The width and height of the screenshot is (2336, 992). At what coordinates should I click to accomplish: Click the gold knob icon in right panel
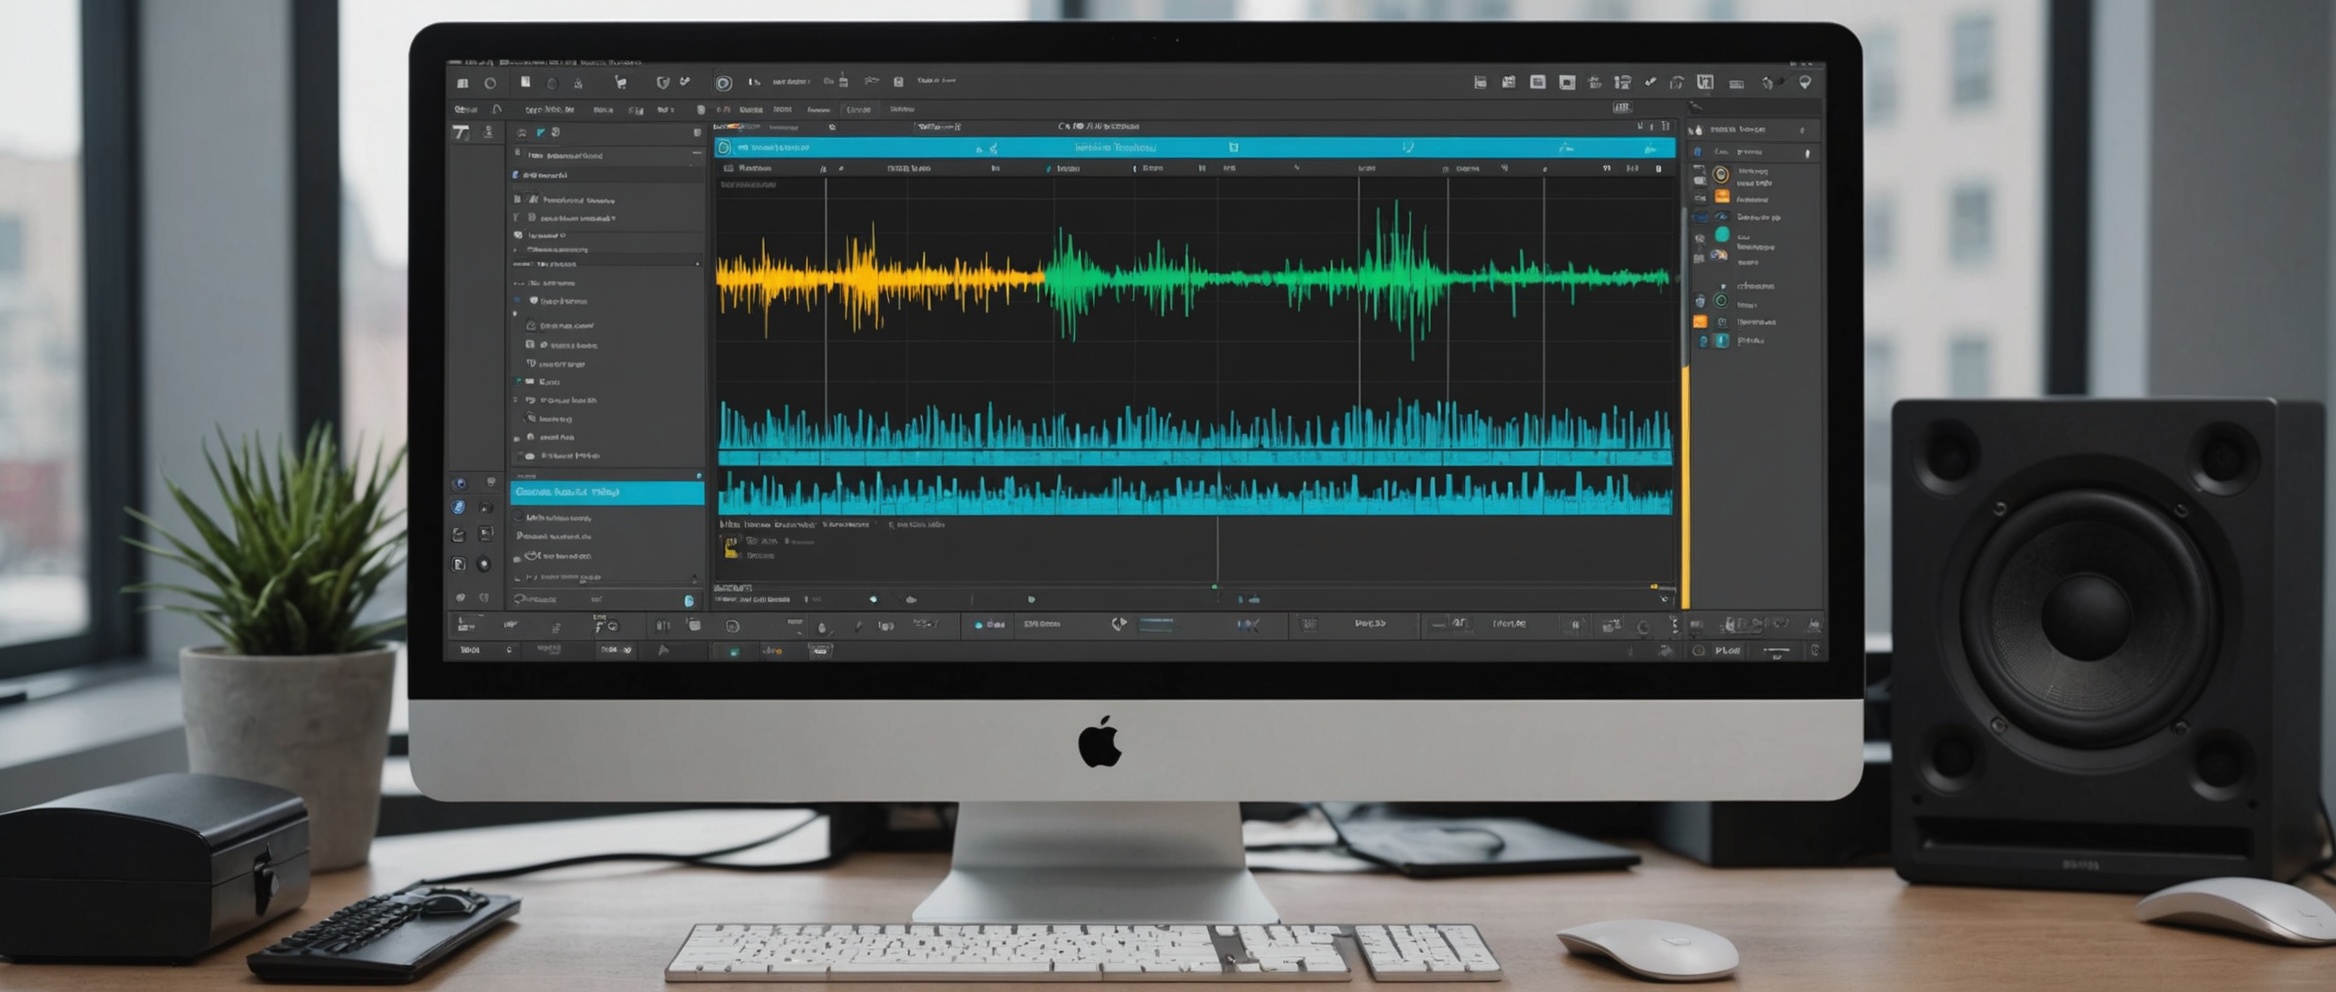(1721, 174)
